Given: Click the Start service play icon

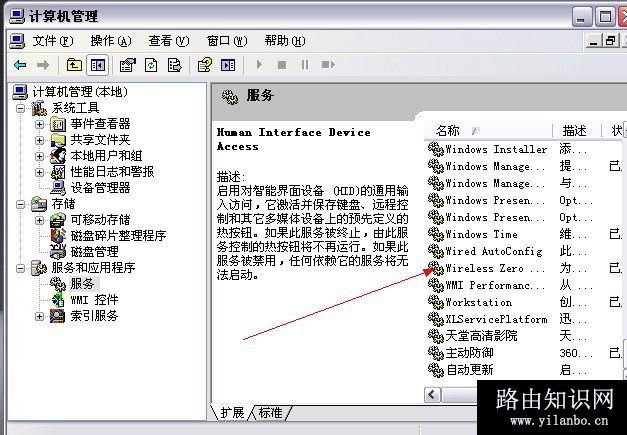Looking at the screenshot, I should (259, 64).
